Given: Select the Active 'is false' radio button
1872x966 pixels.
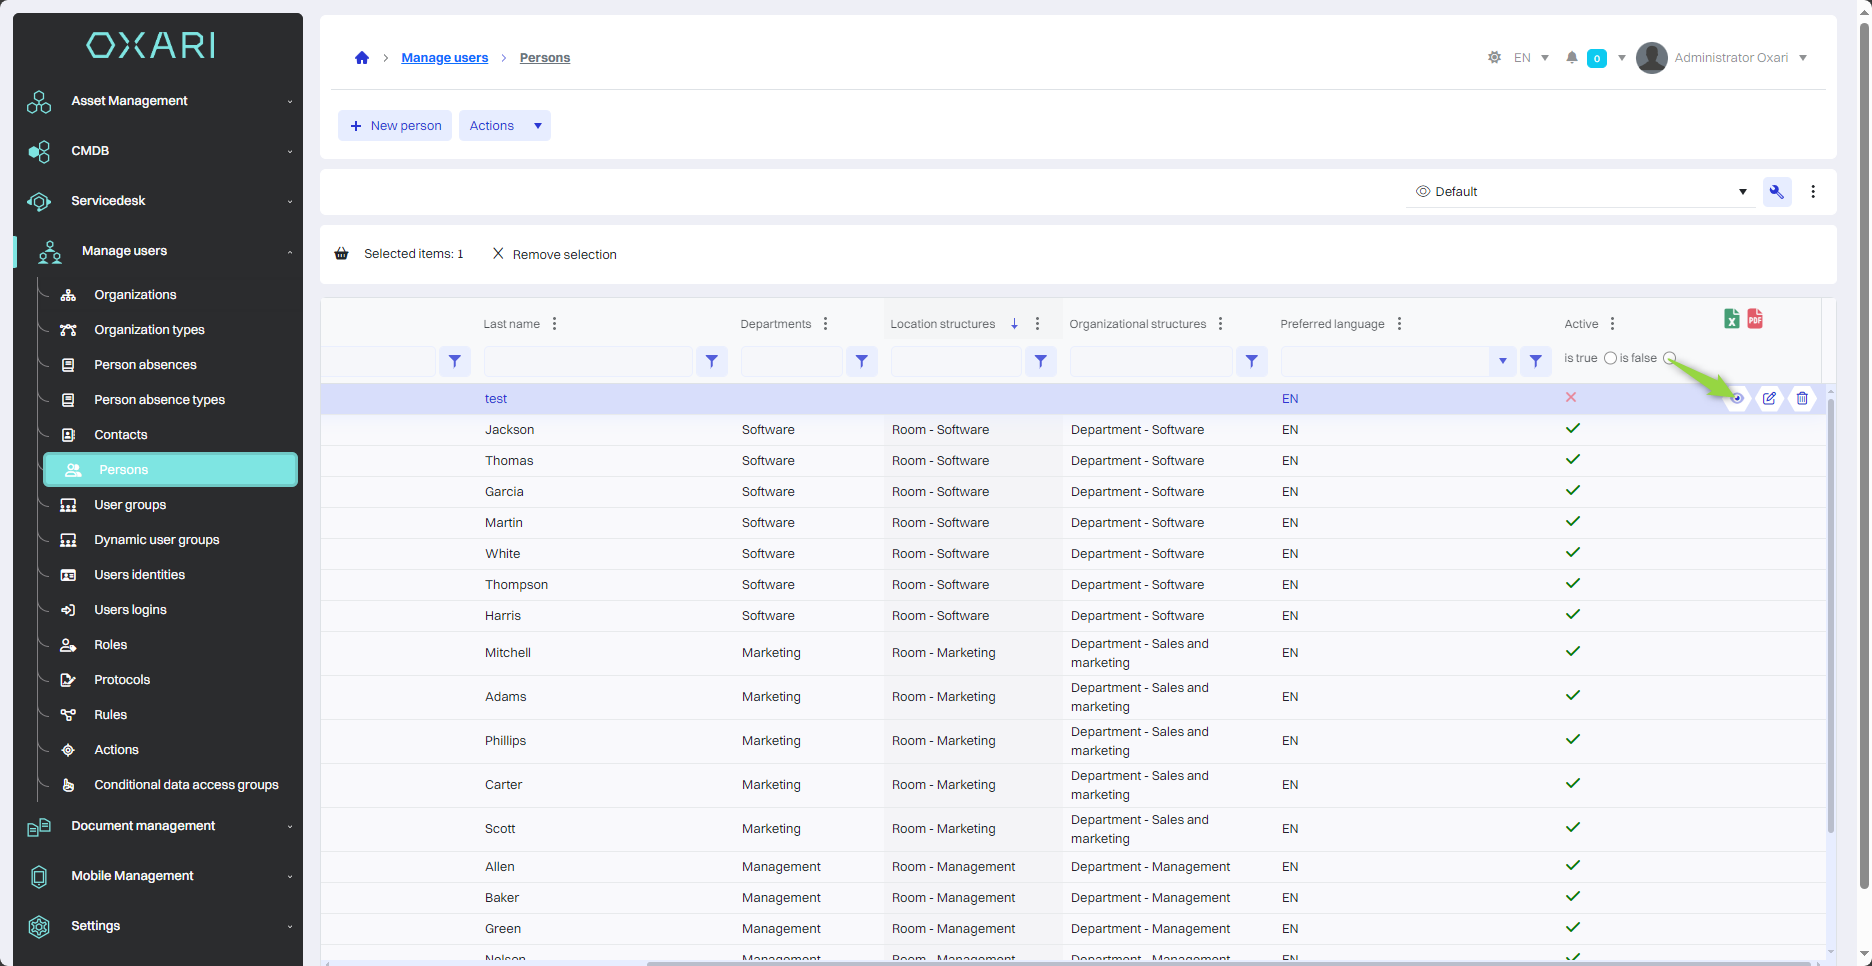Looking at the screenshot, I should pyautogui.click(x=1669, y=358).
